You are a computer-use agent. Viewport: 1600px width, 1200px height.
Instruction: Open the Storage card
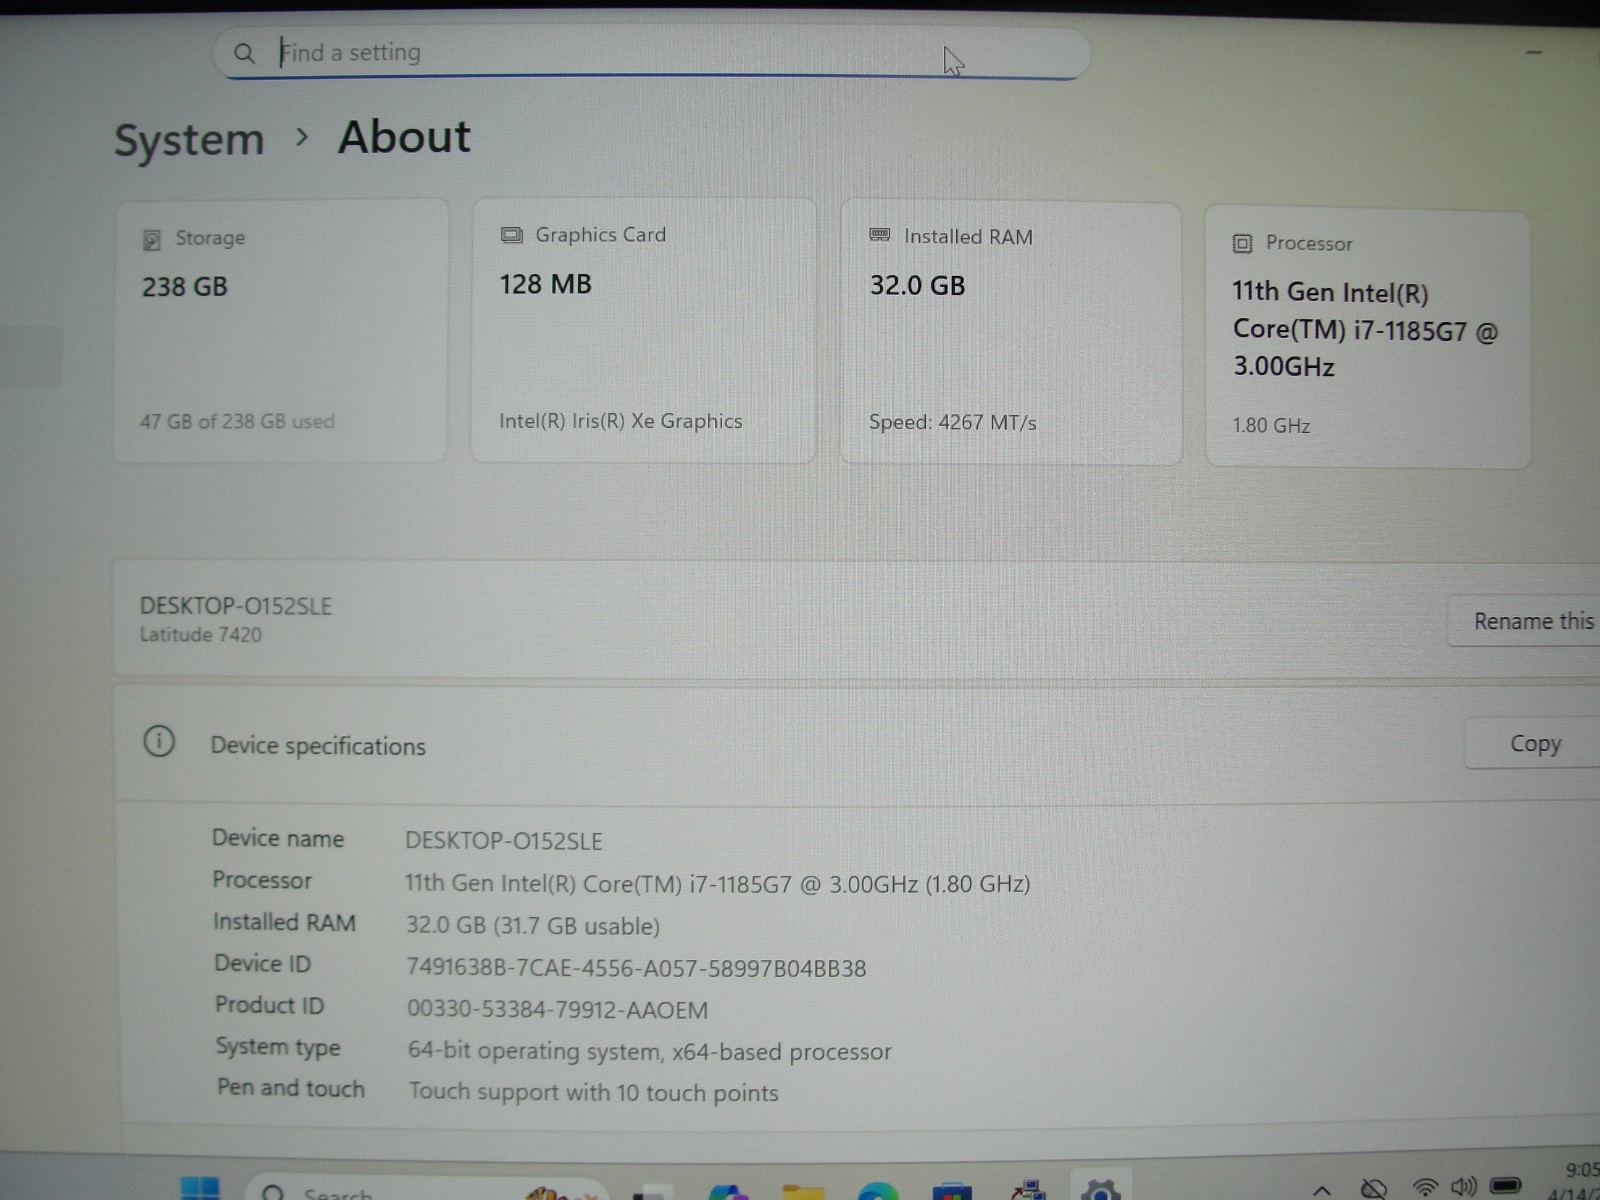pyautogui.click(x=280, y=331)
